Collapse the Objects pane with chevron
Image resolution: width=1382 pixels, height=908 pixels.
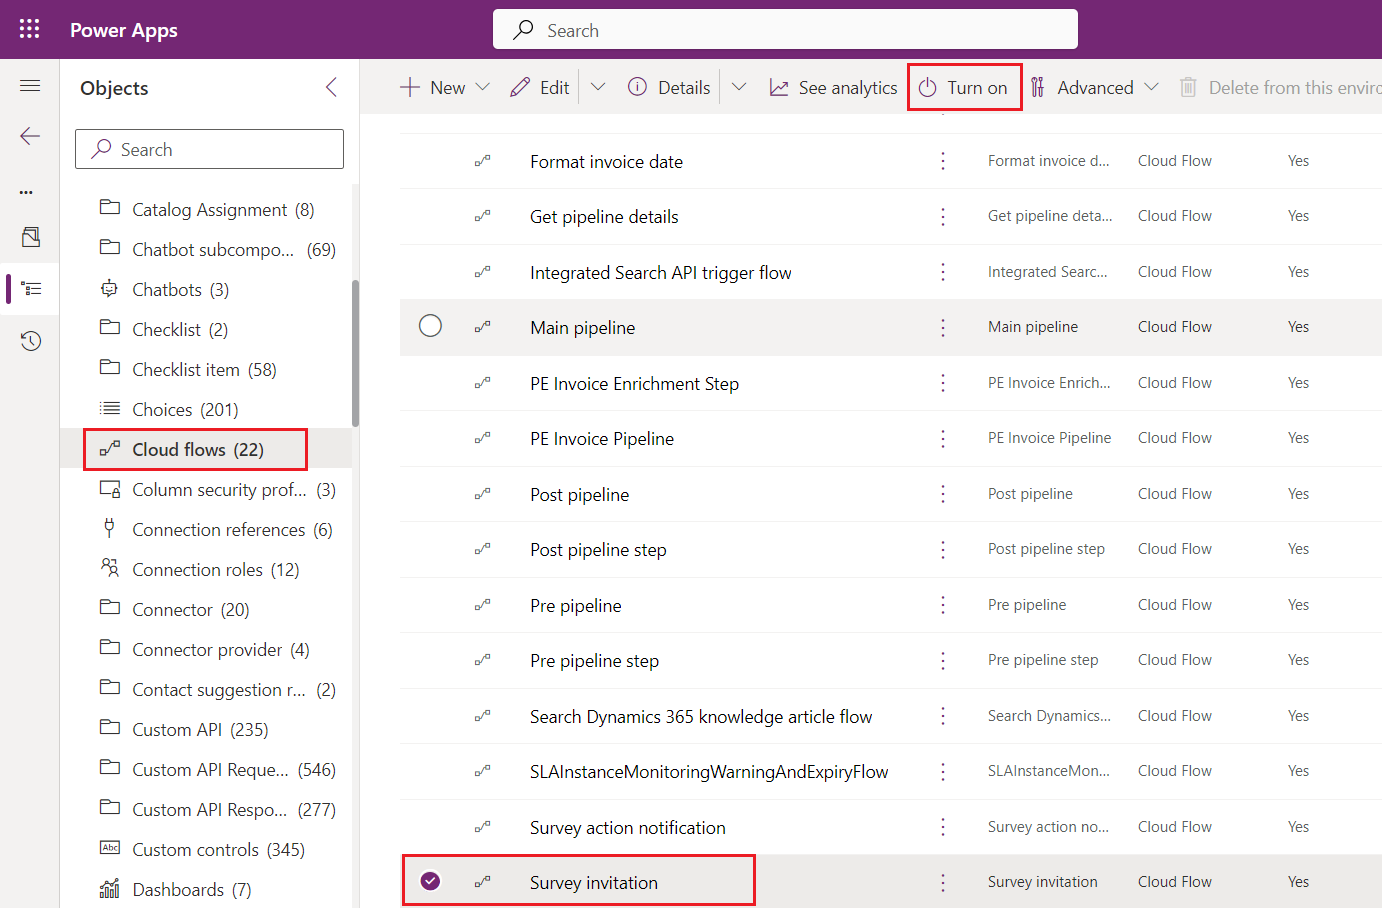point(331,88)
